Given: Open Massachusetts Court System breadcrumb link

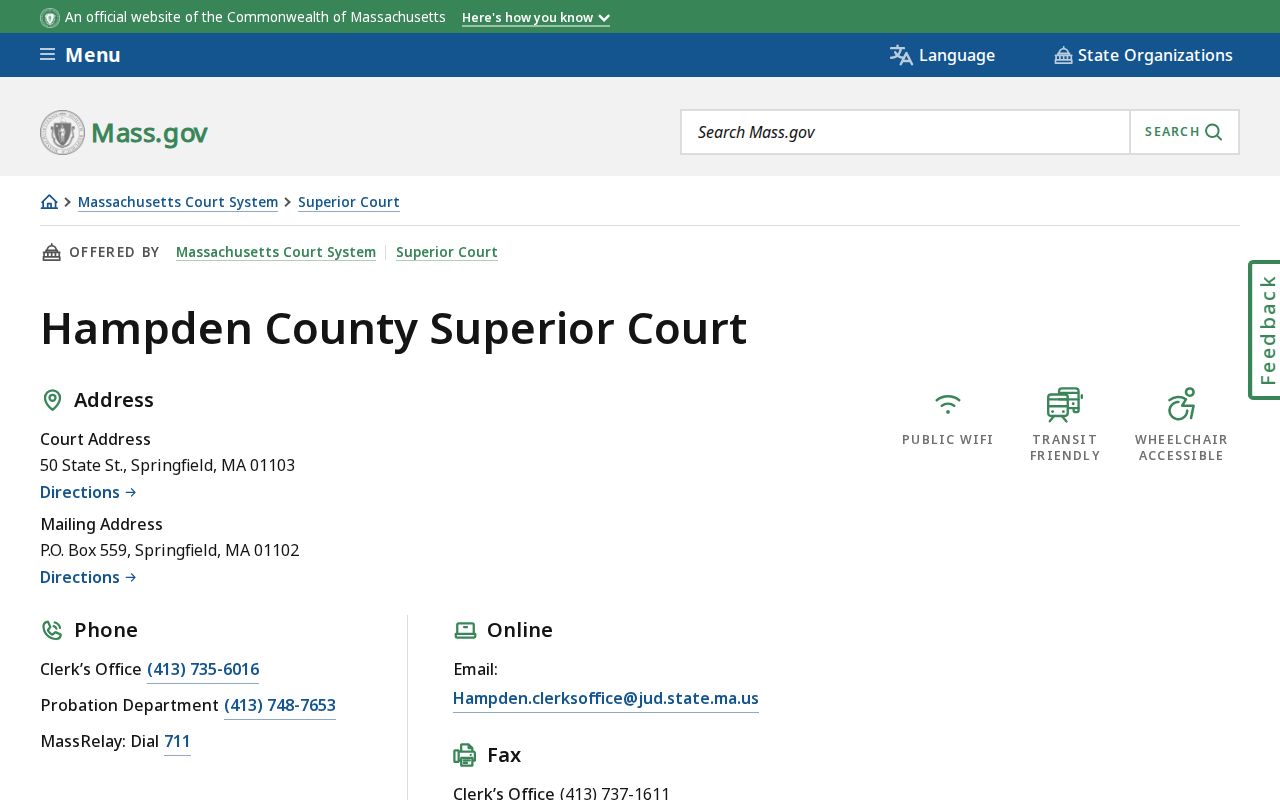Looking at the screenshot, I should click(178, 202).
